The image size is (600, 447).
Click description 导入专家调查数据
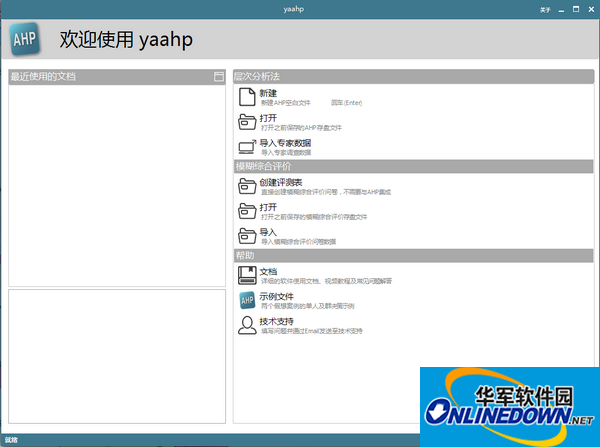point(286,153)
